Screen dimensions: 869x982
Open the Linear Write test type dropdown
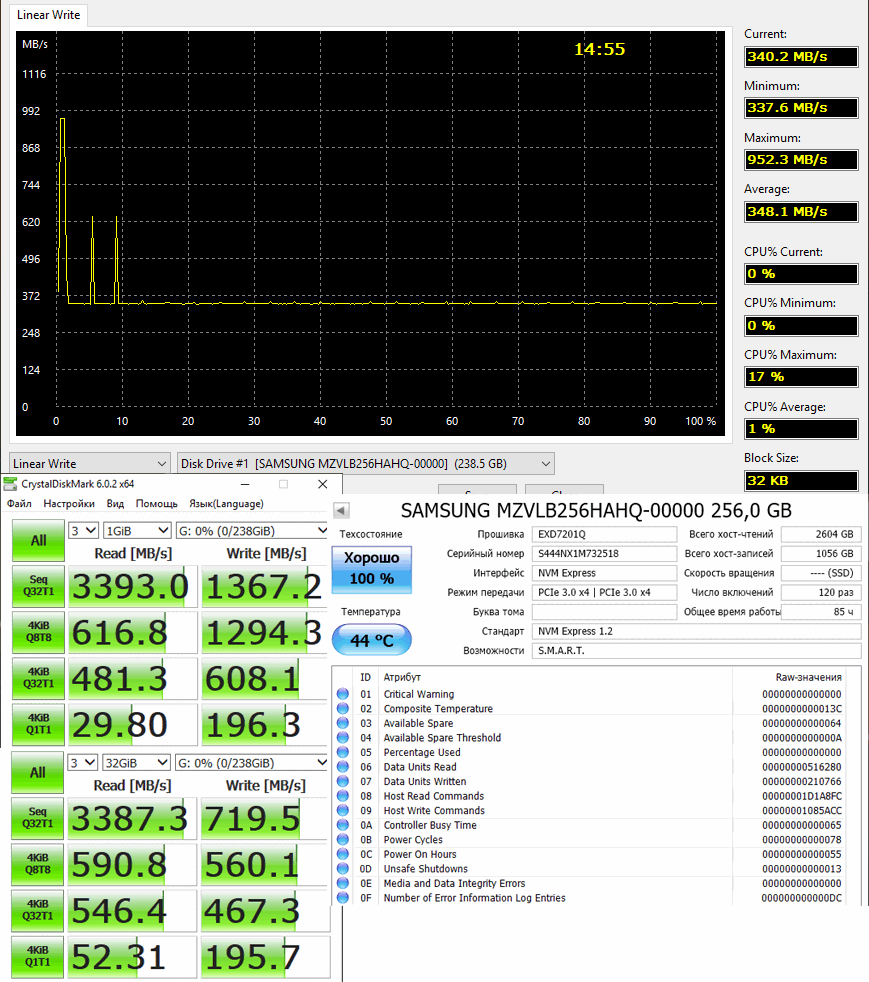point(90,463)
